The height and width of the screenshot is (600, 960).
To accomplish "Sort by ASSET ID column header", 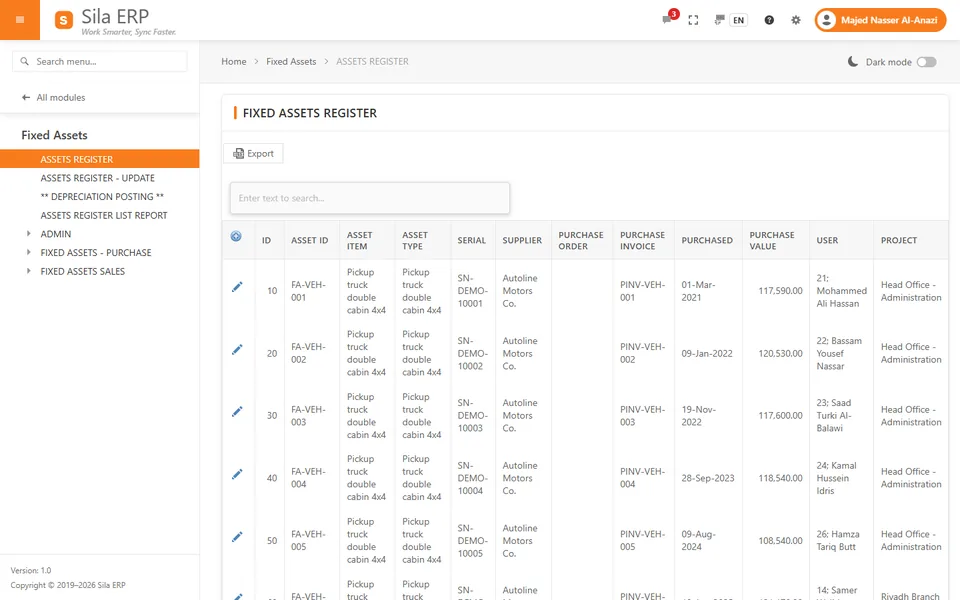I will click(x=310, y=241).
